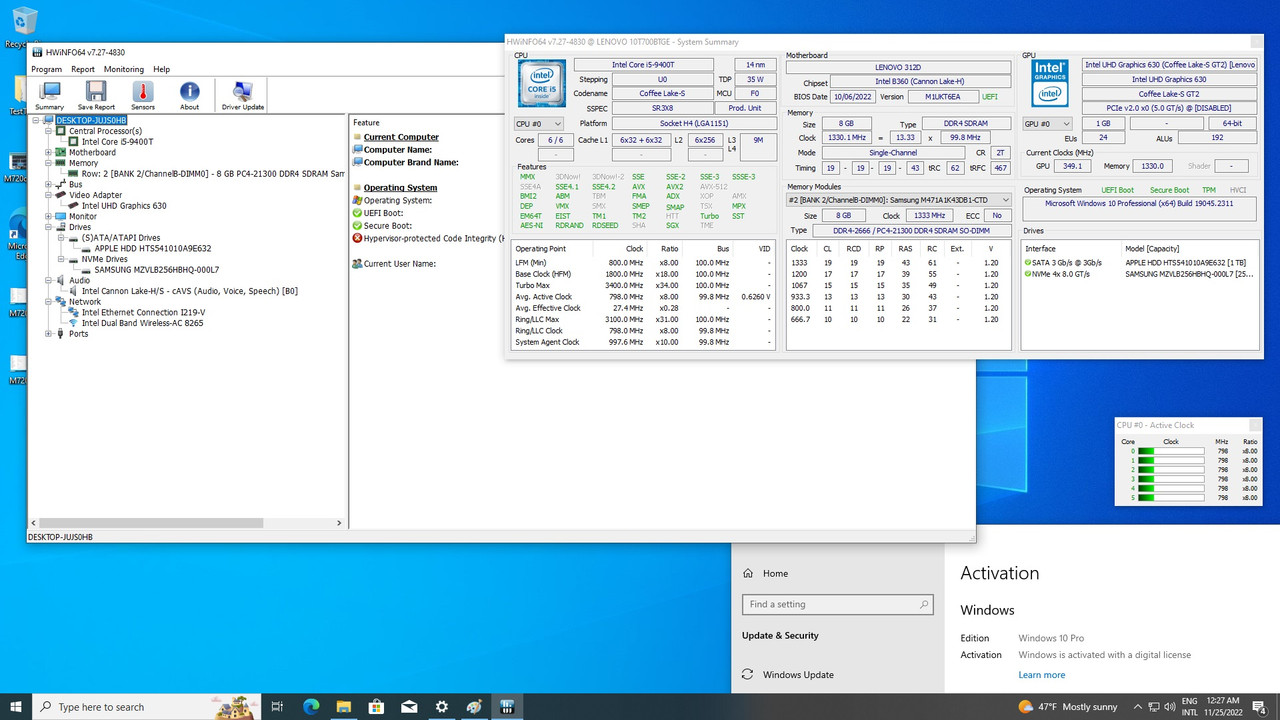Click the Intel Graphics logo

point(1050,83)
